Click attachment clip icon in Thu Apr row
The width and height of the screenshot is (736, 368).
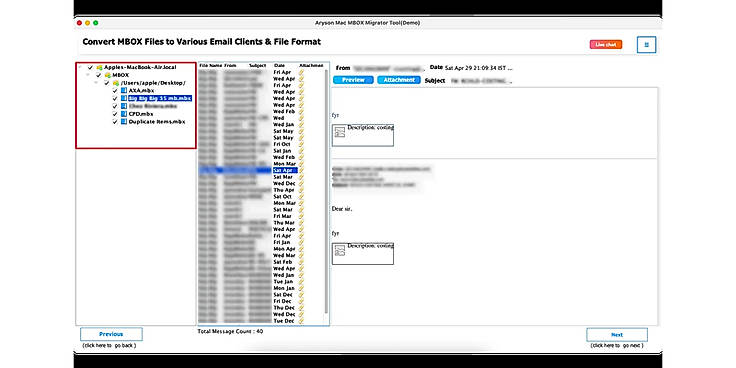click(301, 190)
